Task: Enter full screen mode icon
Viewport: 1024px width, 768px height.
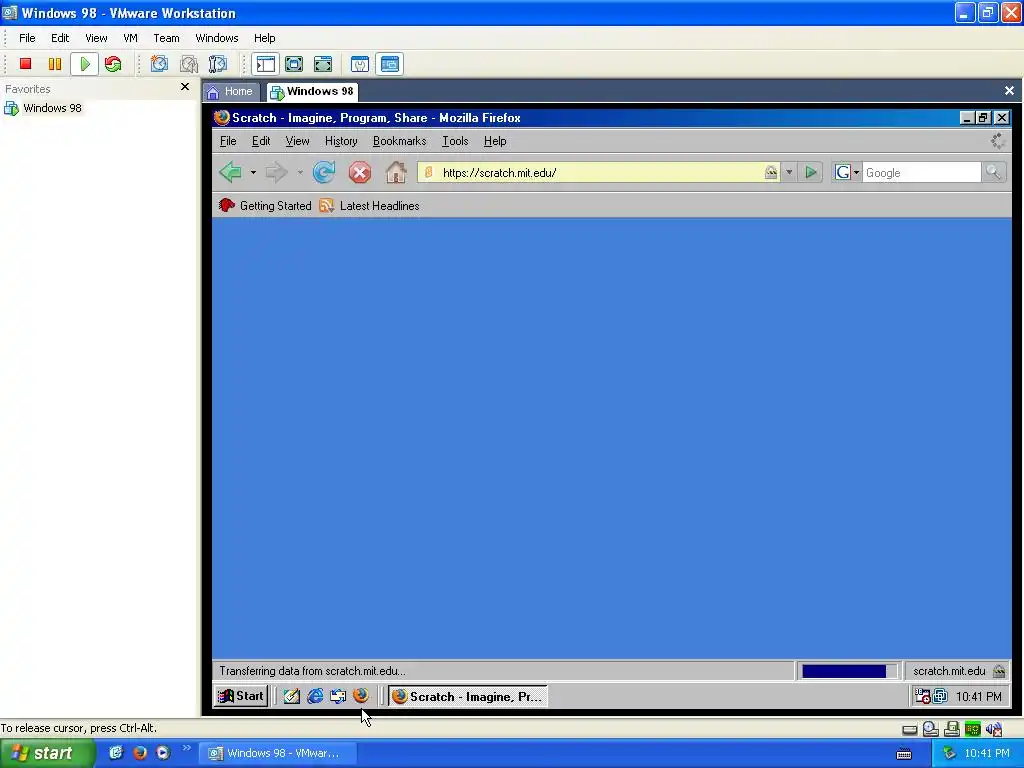Action: point(323,64)
